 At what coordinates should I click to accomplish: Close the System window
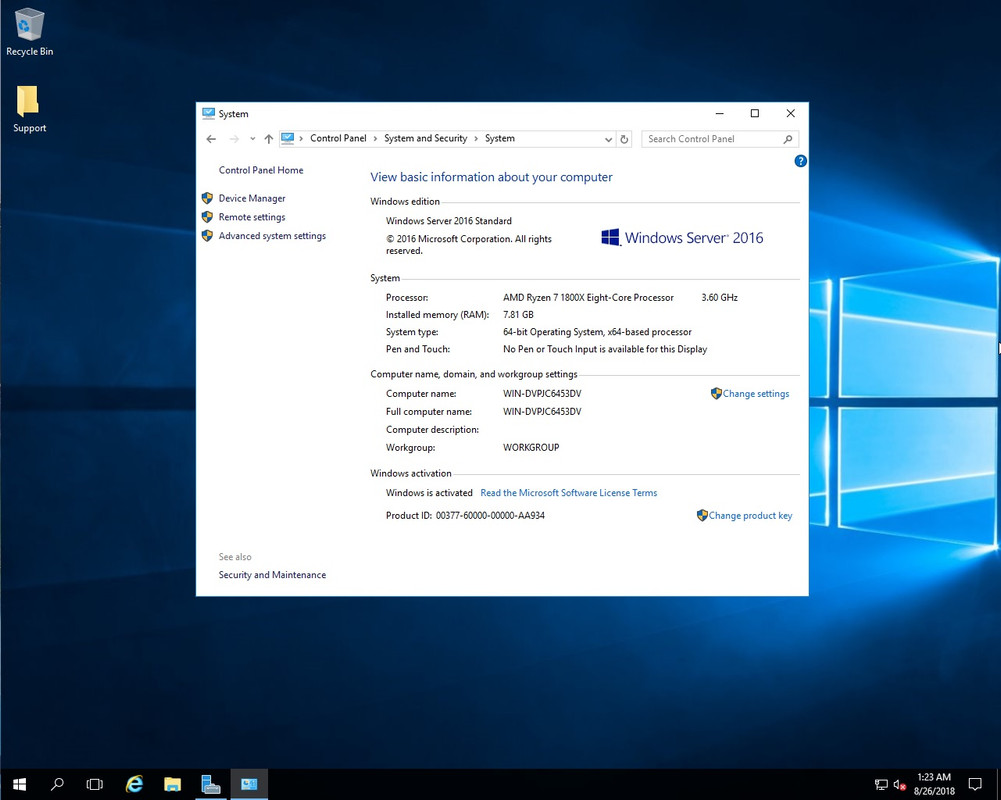pos(790,114)
